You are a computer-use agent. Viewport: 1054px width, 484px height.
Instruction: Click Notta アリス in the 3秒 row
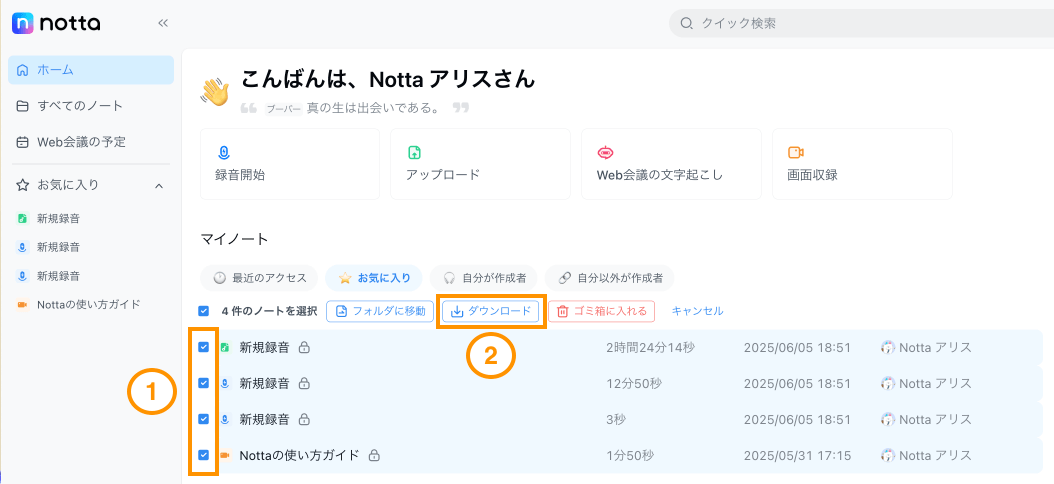(x=935, y=419)
